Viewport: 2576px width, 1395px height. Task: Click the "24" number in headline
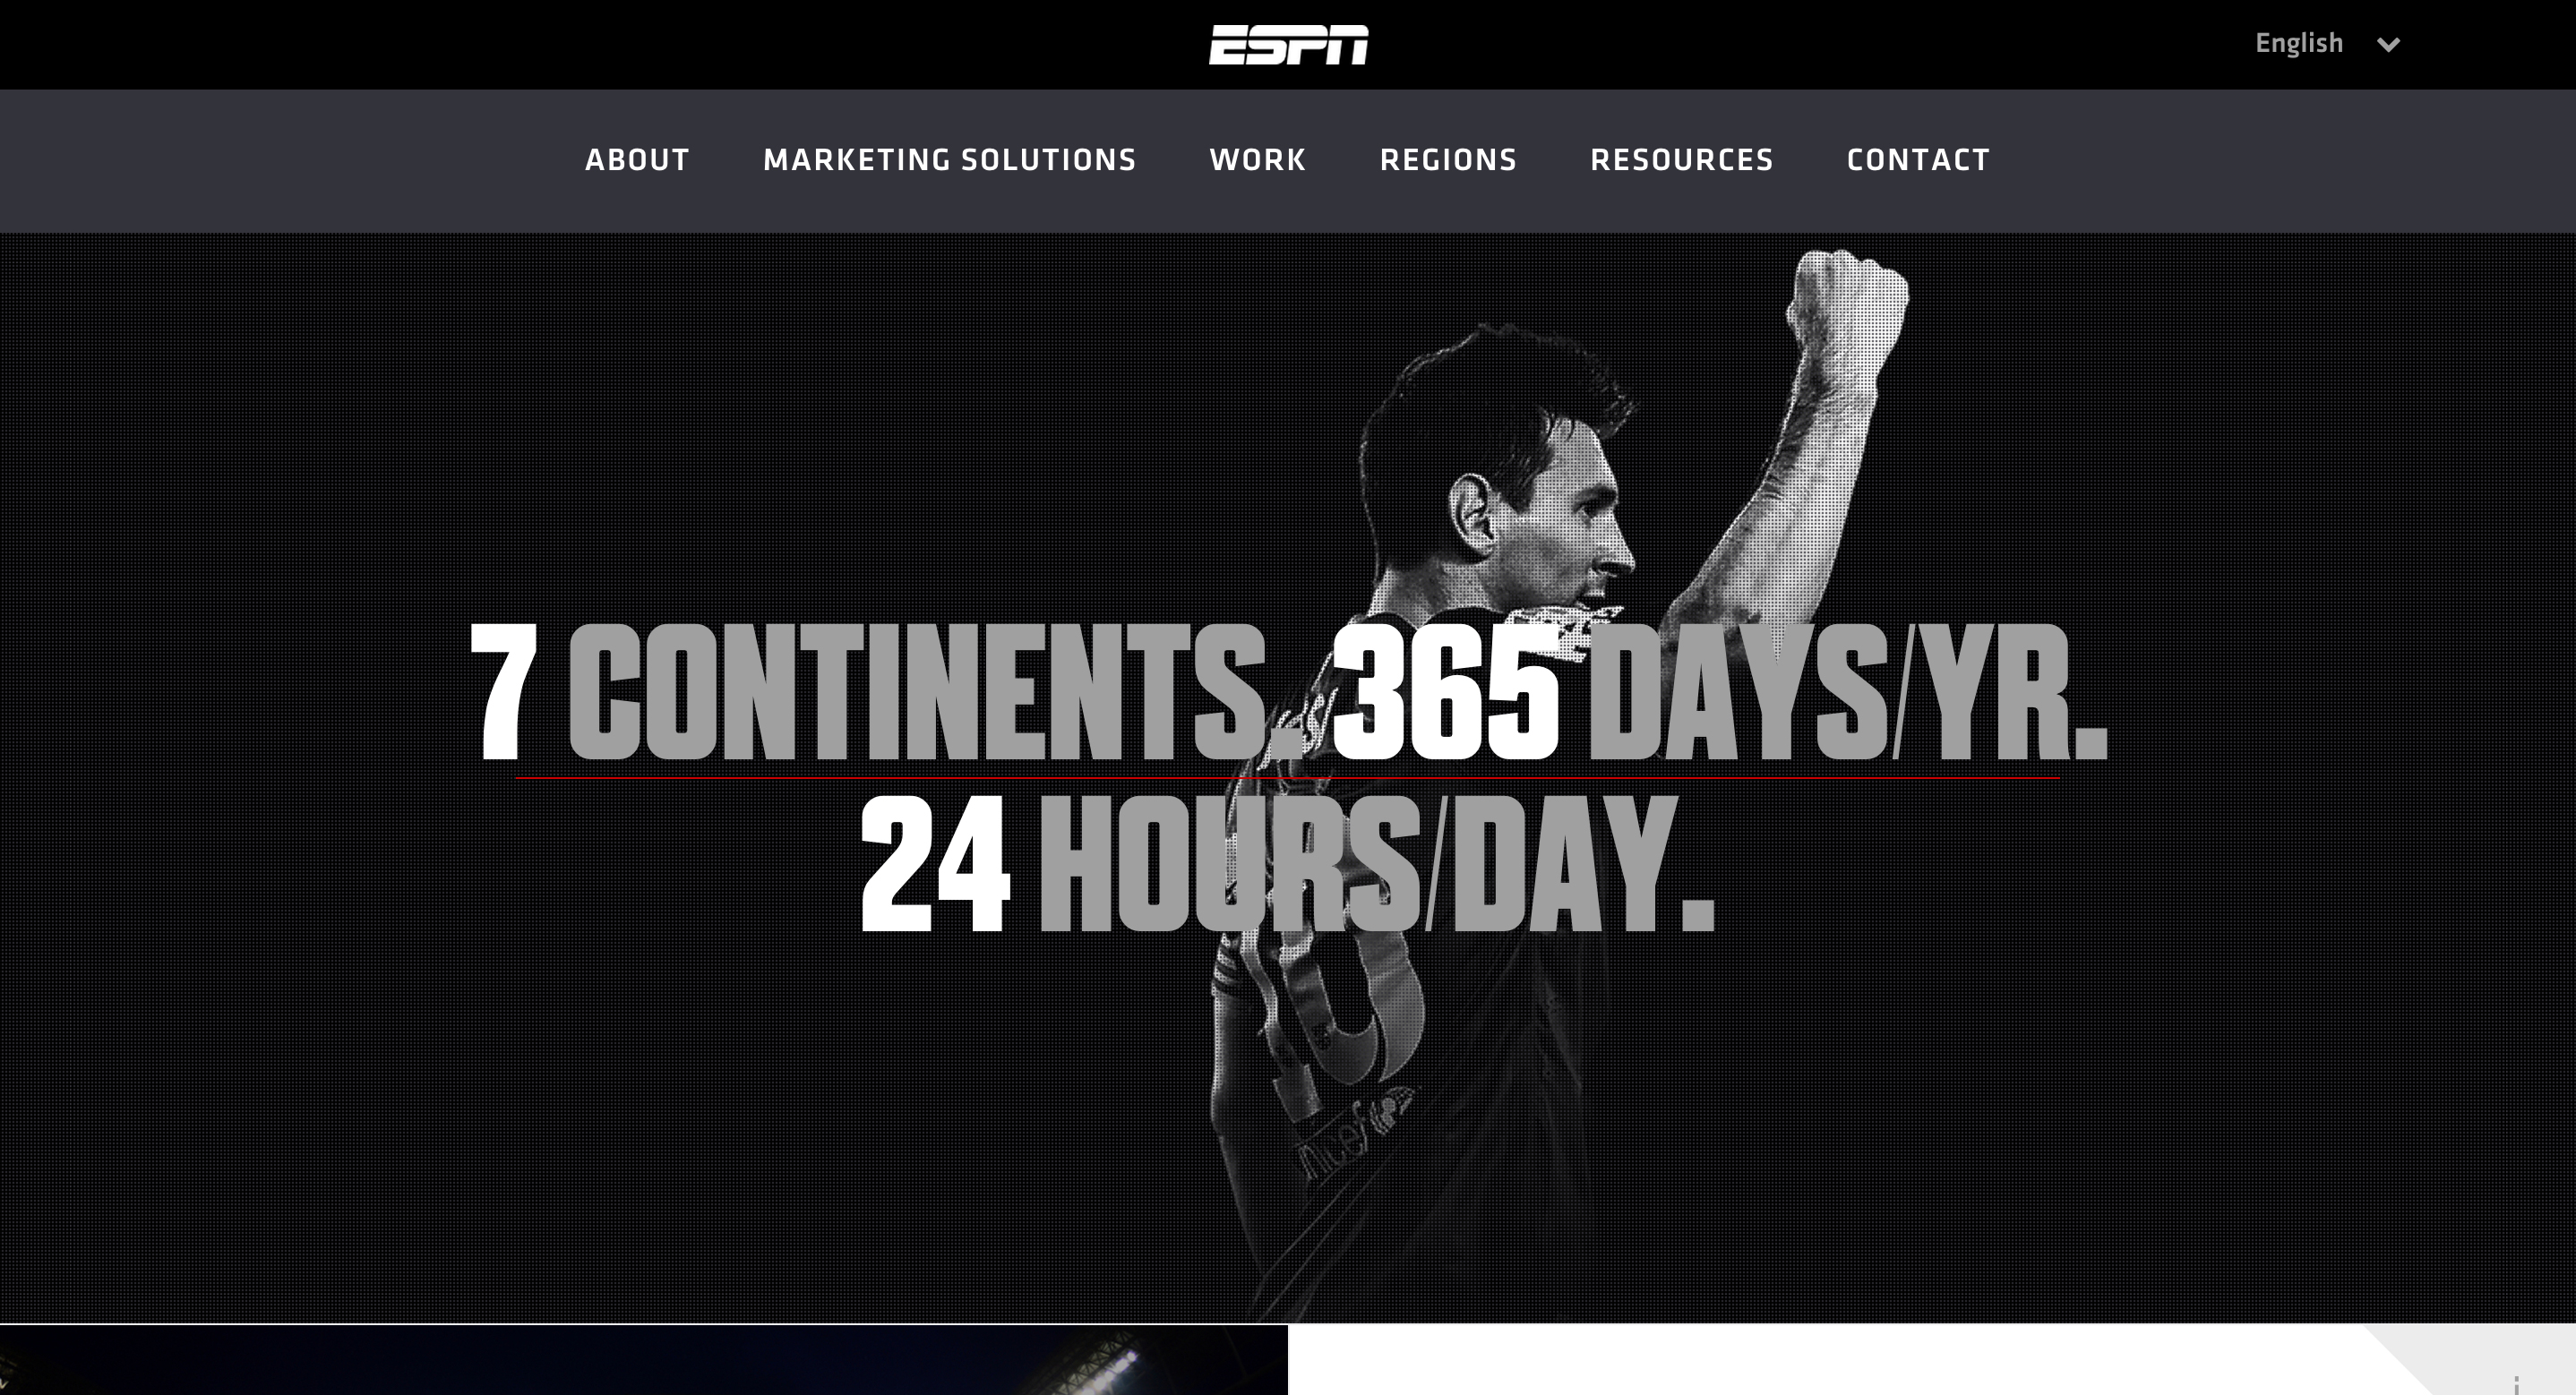pyautogui.click(x=935, y=865)
